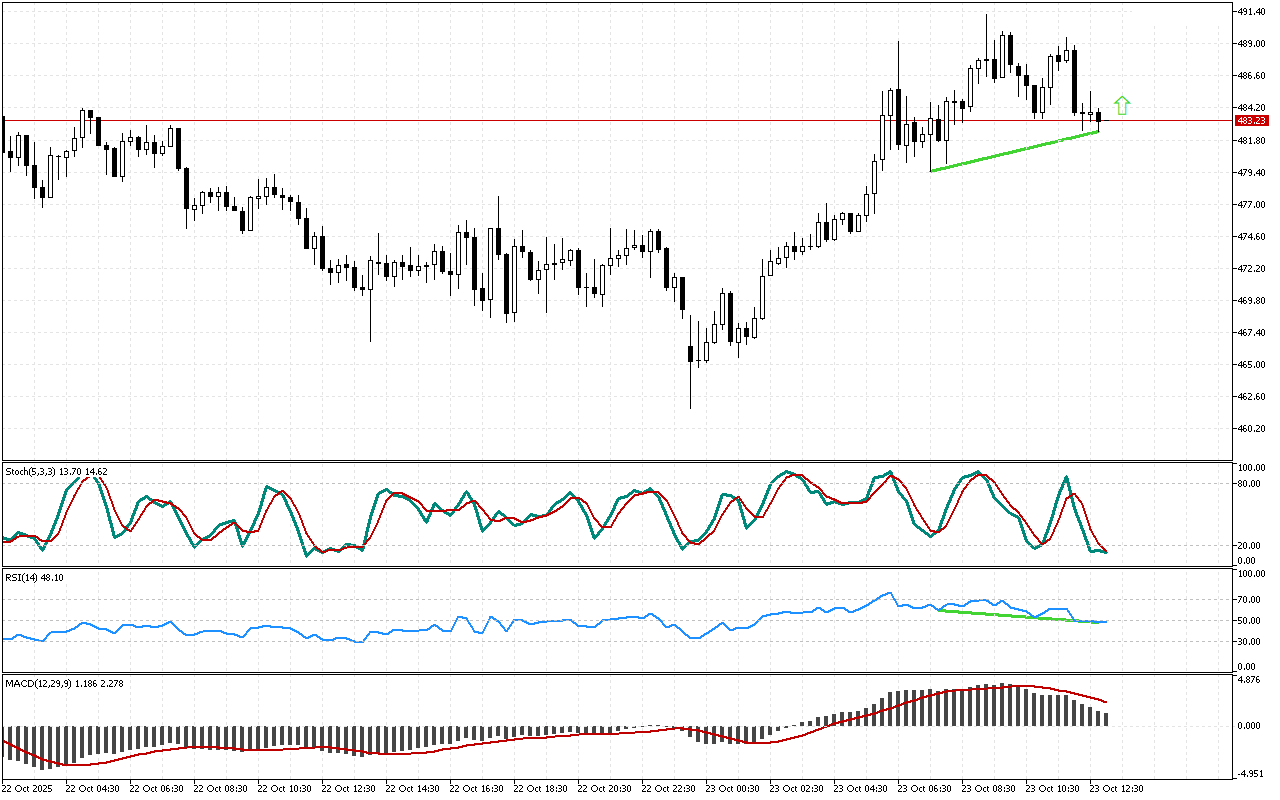1280x800 pixels.
Task: Click the MACD 4.876 scale label
Action: (x=1249, y=680)
